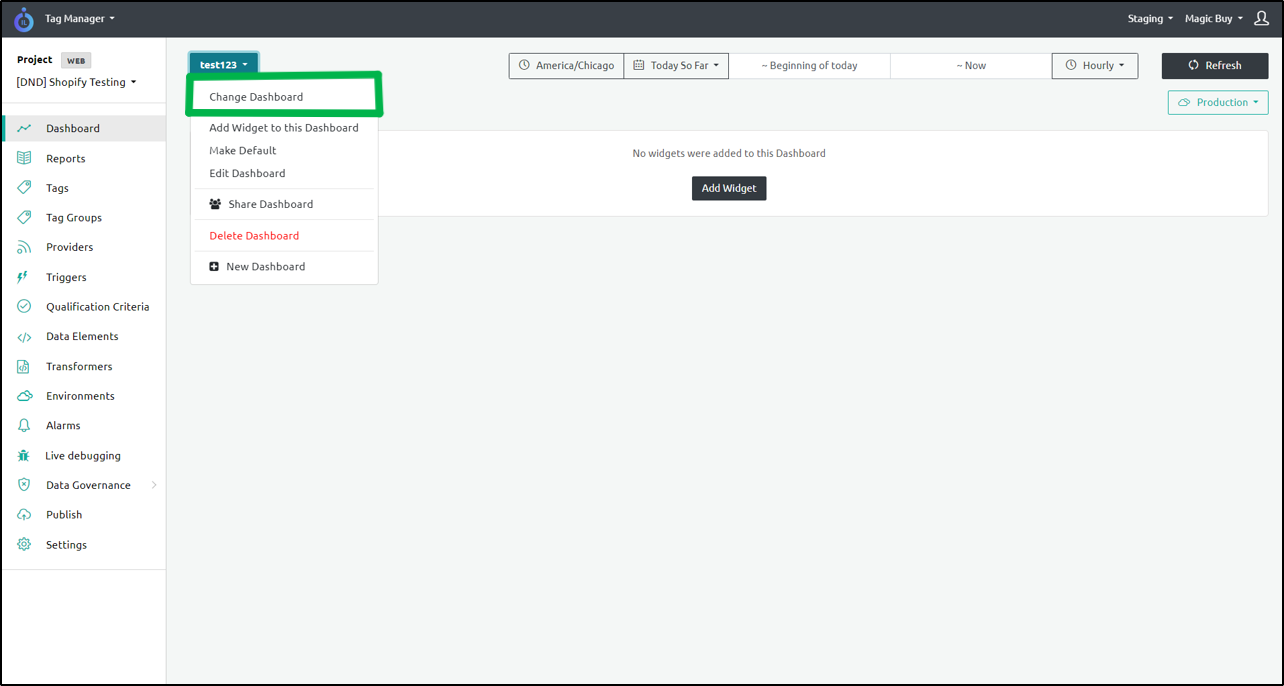Open the Production environment dropdown

point(1218,102)
